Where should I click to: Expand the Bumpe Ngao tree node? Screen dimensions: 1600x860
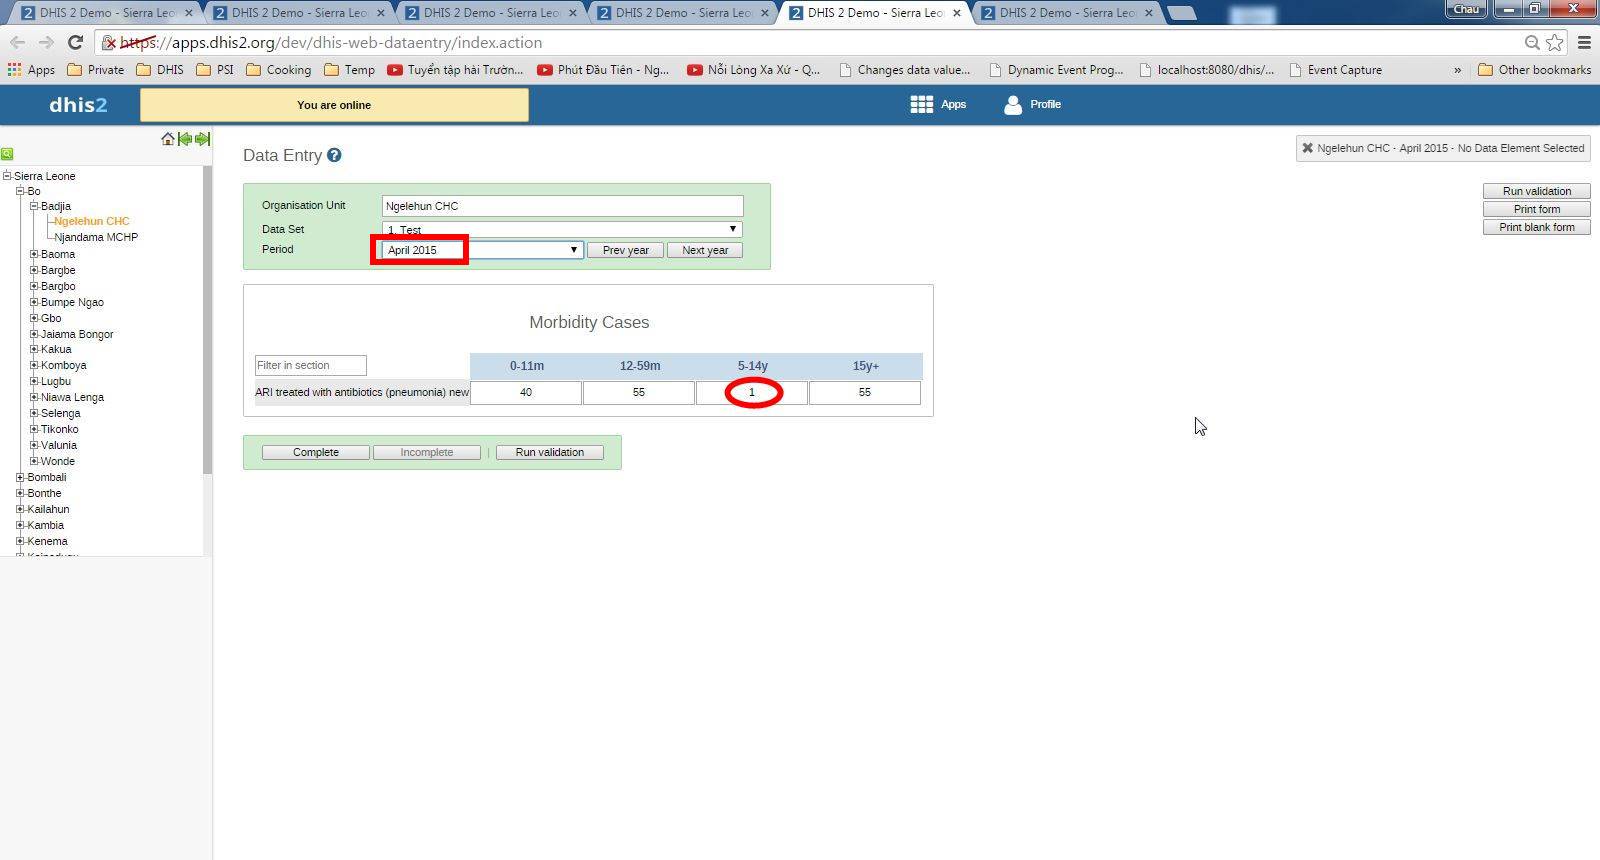34,302
